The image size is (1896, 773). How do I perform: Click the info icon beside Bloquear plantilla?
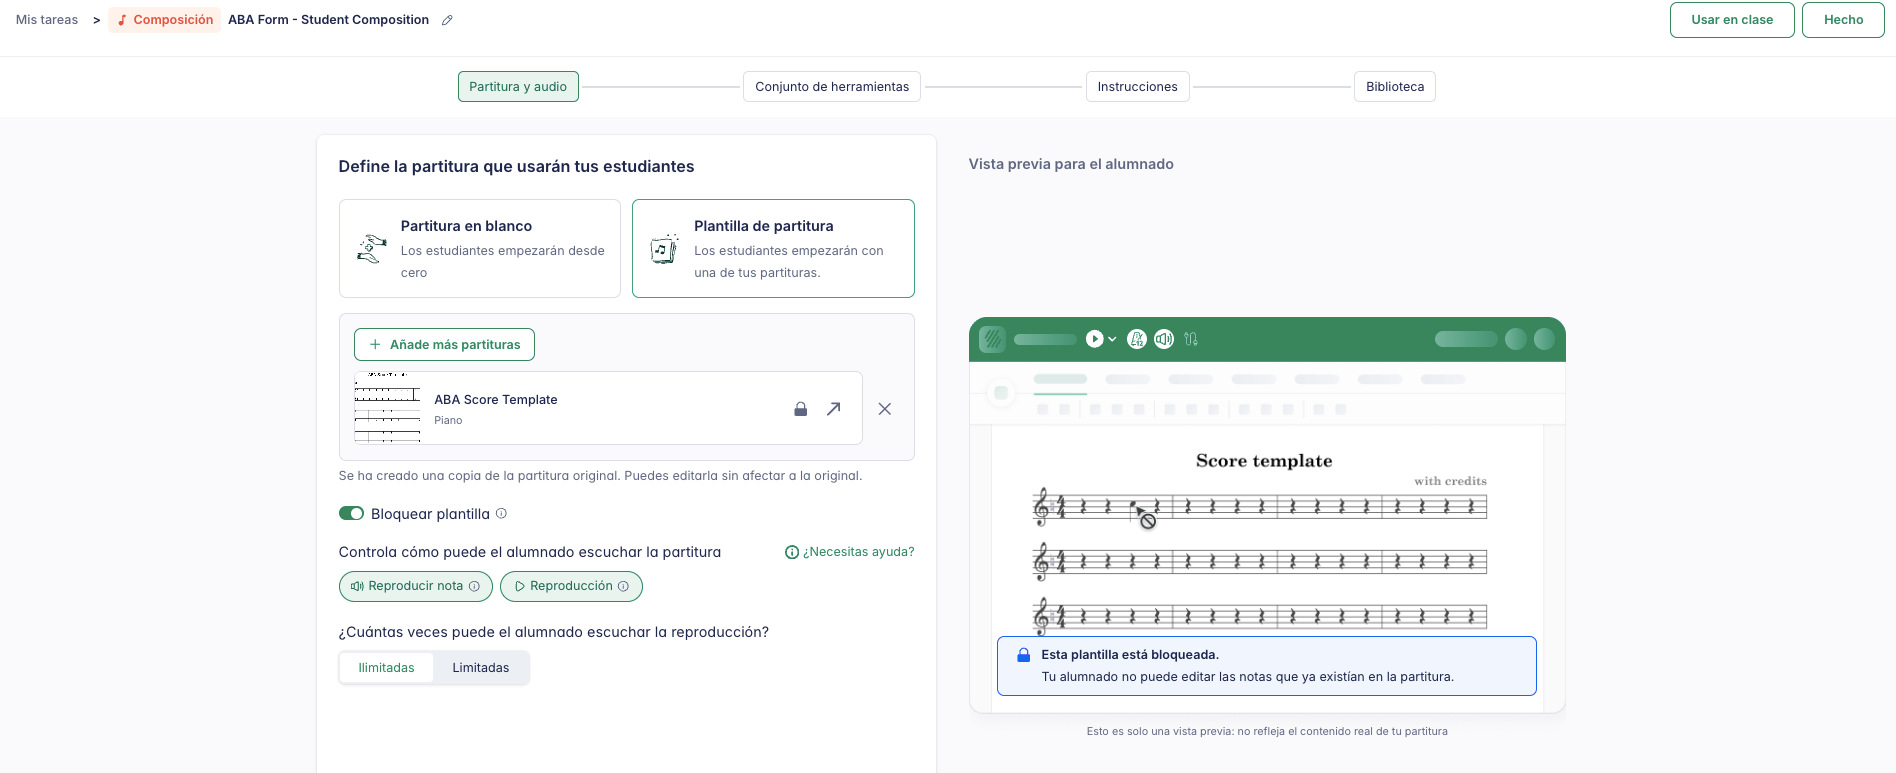[502, 514]
